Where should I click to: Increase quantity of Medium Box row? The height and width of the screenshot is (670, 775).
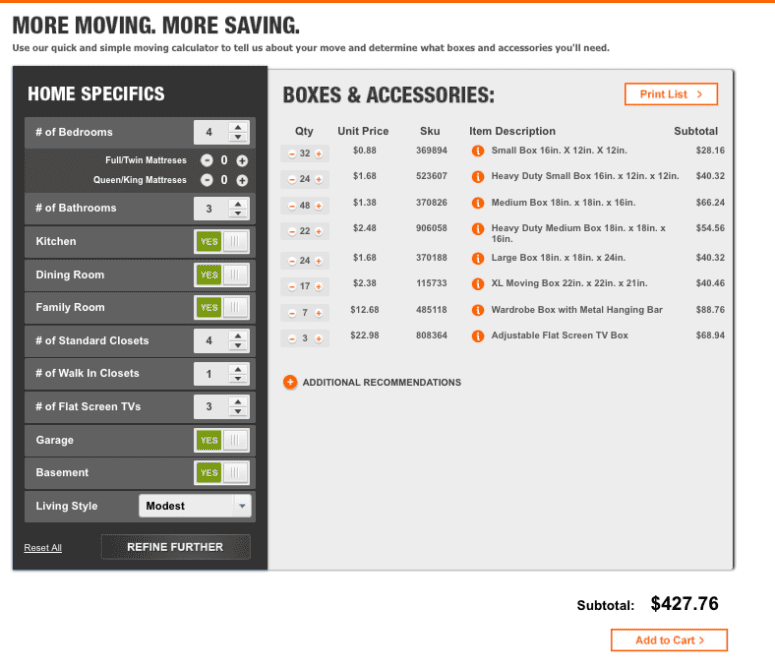(x=319, y=205)
